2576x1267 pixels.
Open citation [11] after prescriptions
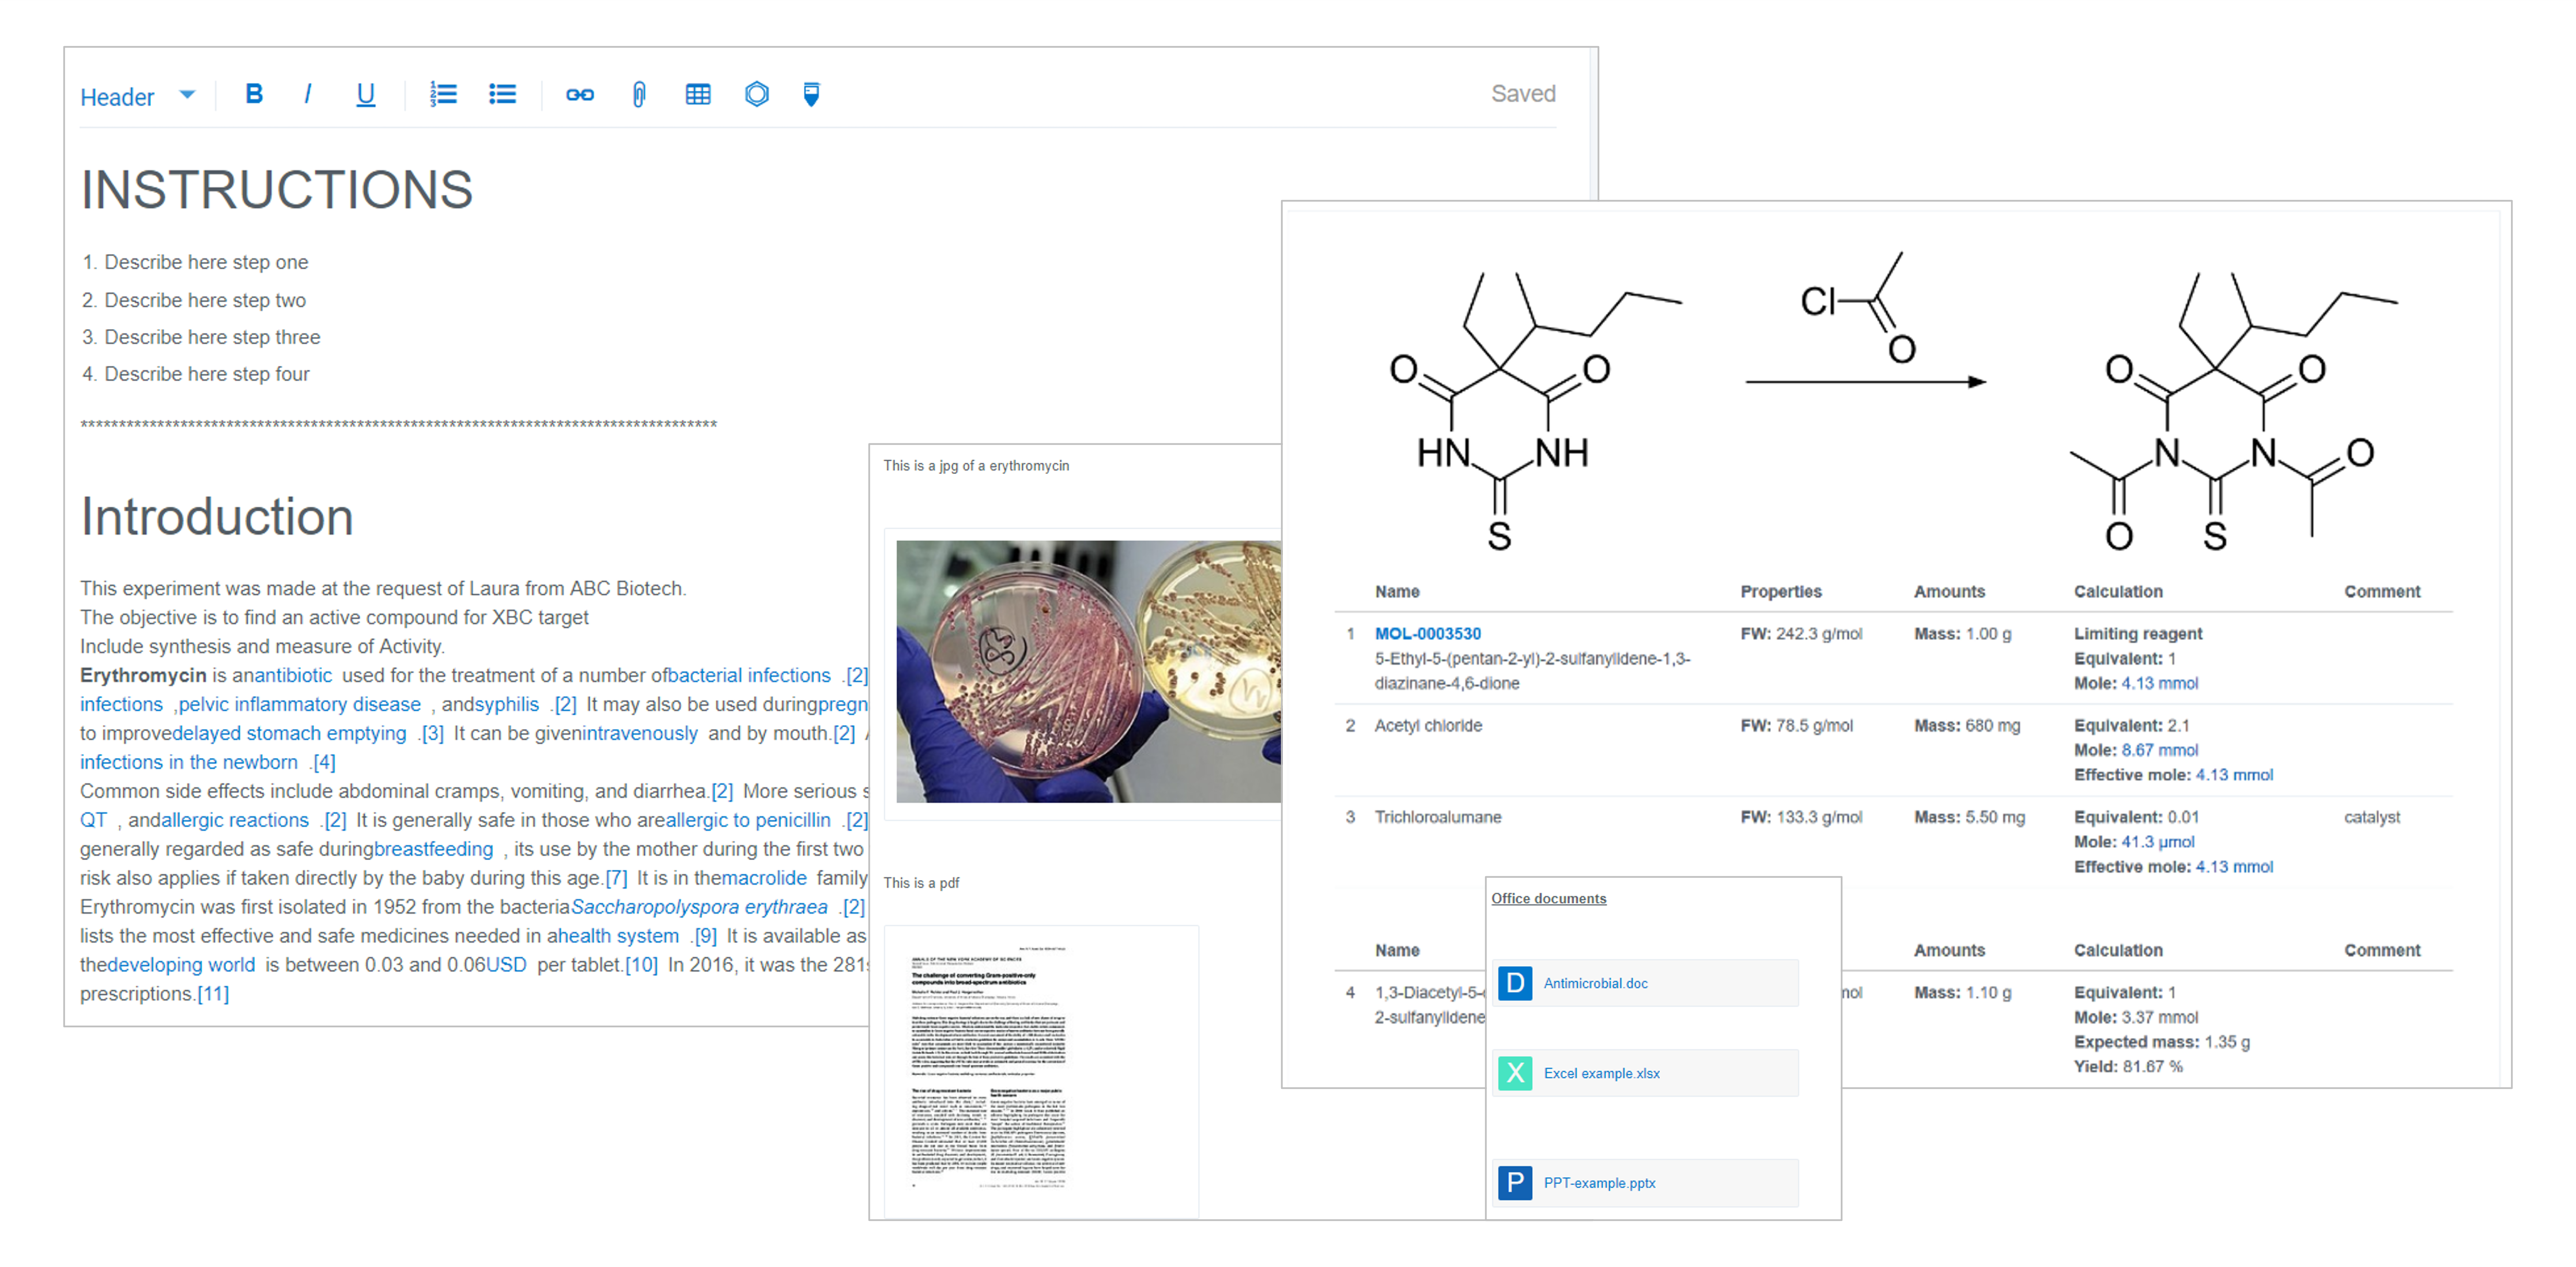coord(213,994)
